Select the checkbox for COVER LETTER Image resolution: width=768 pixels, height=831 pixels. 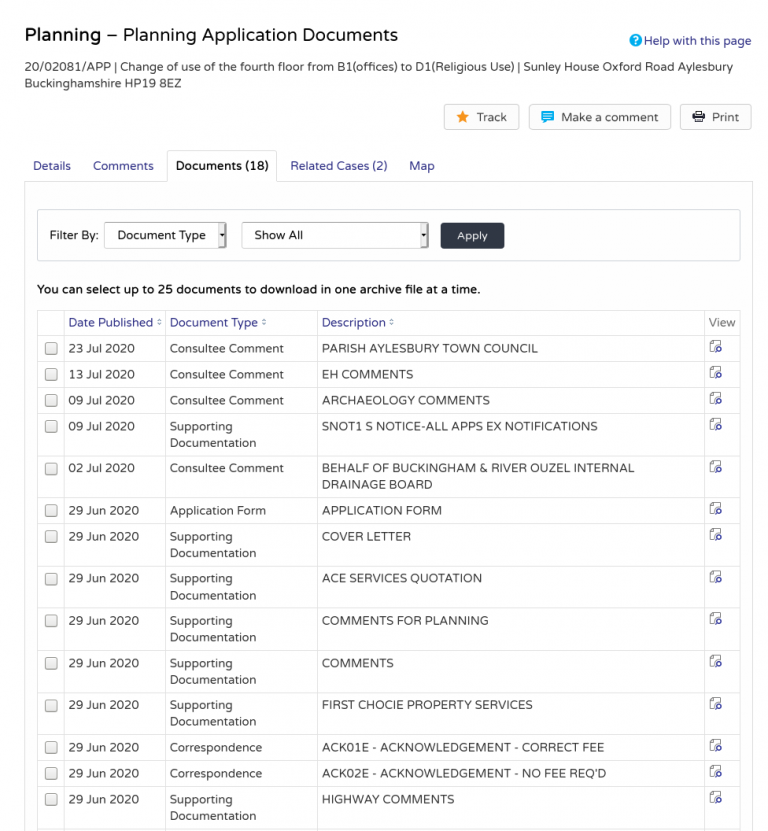51,537
